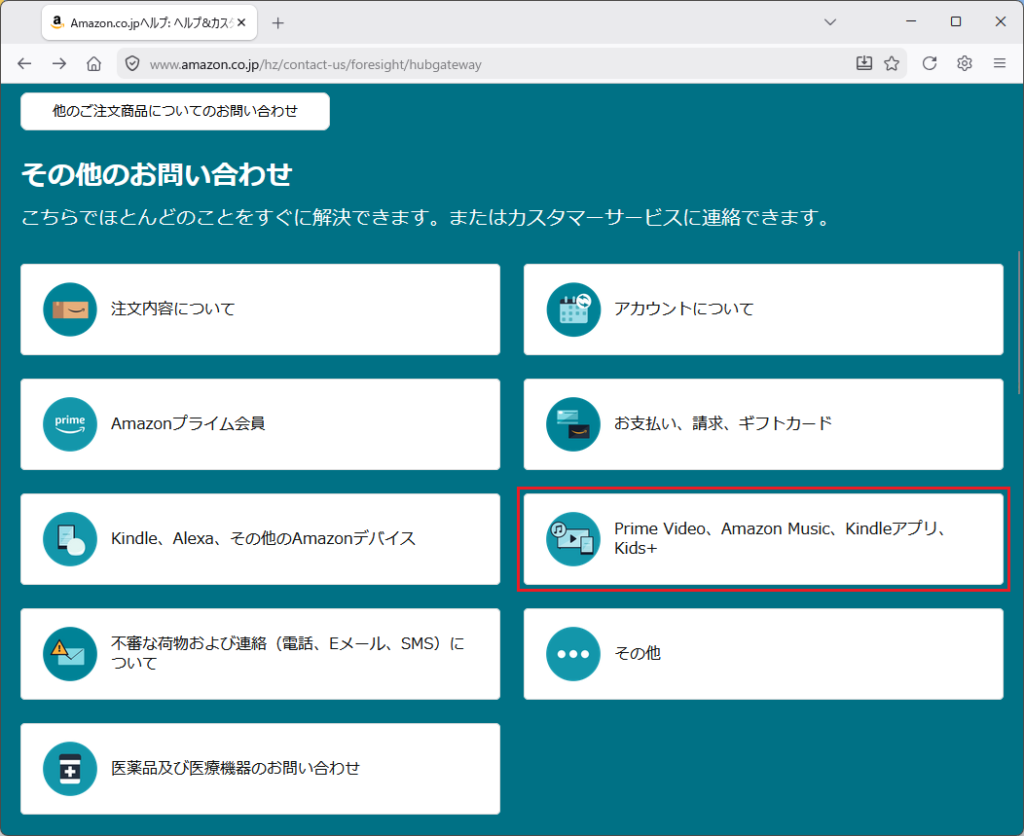The height and width of the screenshot is (836, 1024).
Task: Click the こちらでほとんどのこと description text
Action: [426, 217]
